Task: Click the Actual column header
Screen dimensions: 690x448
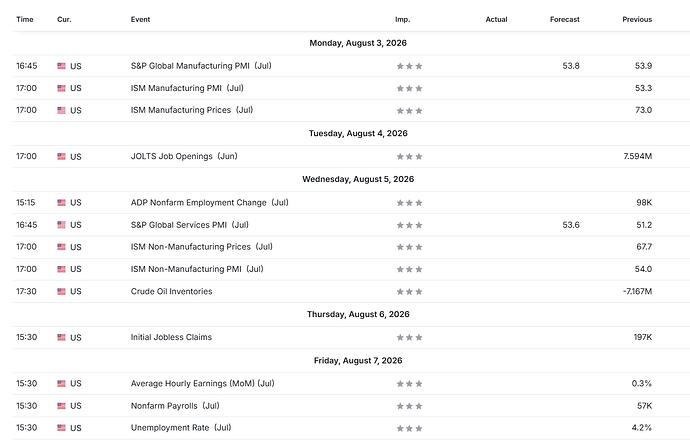Action: click(x=496, y=19)
